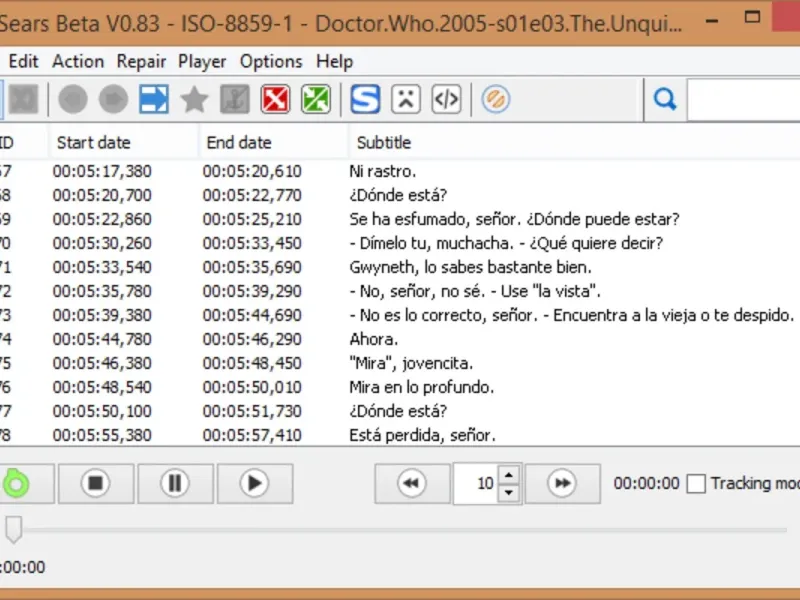Click the red X arrows icon

(x=276, y=99)
